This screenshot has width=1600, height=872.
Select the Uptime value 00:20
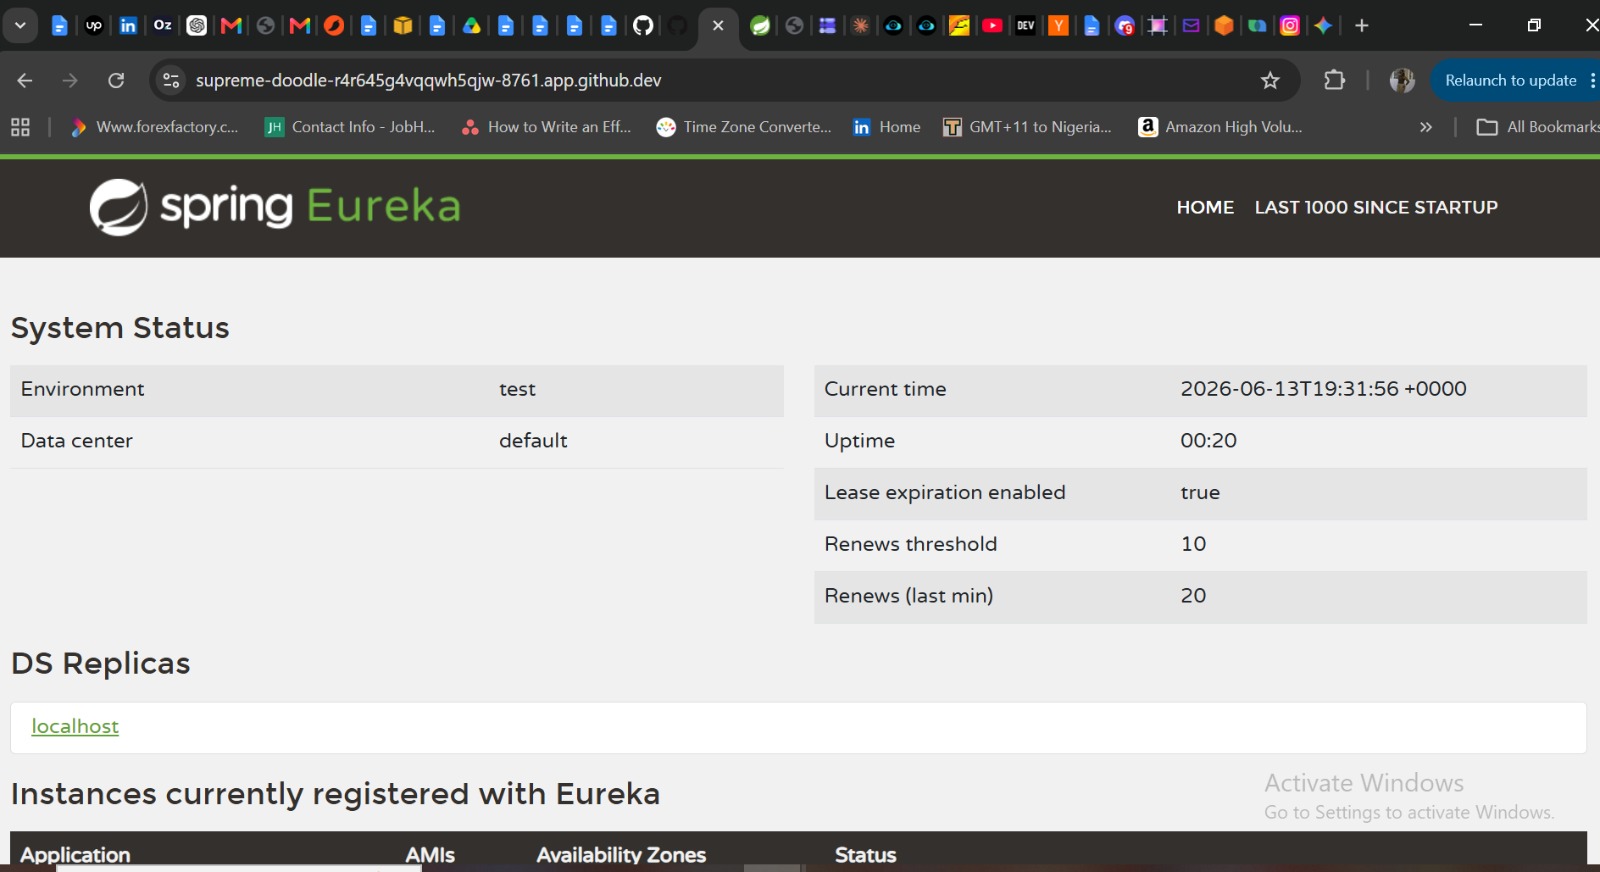(1208, 441)
